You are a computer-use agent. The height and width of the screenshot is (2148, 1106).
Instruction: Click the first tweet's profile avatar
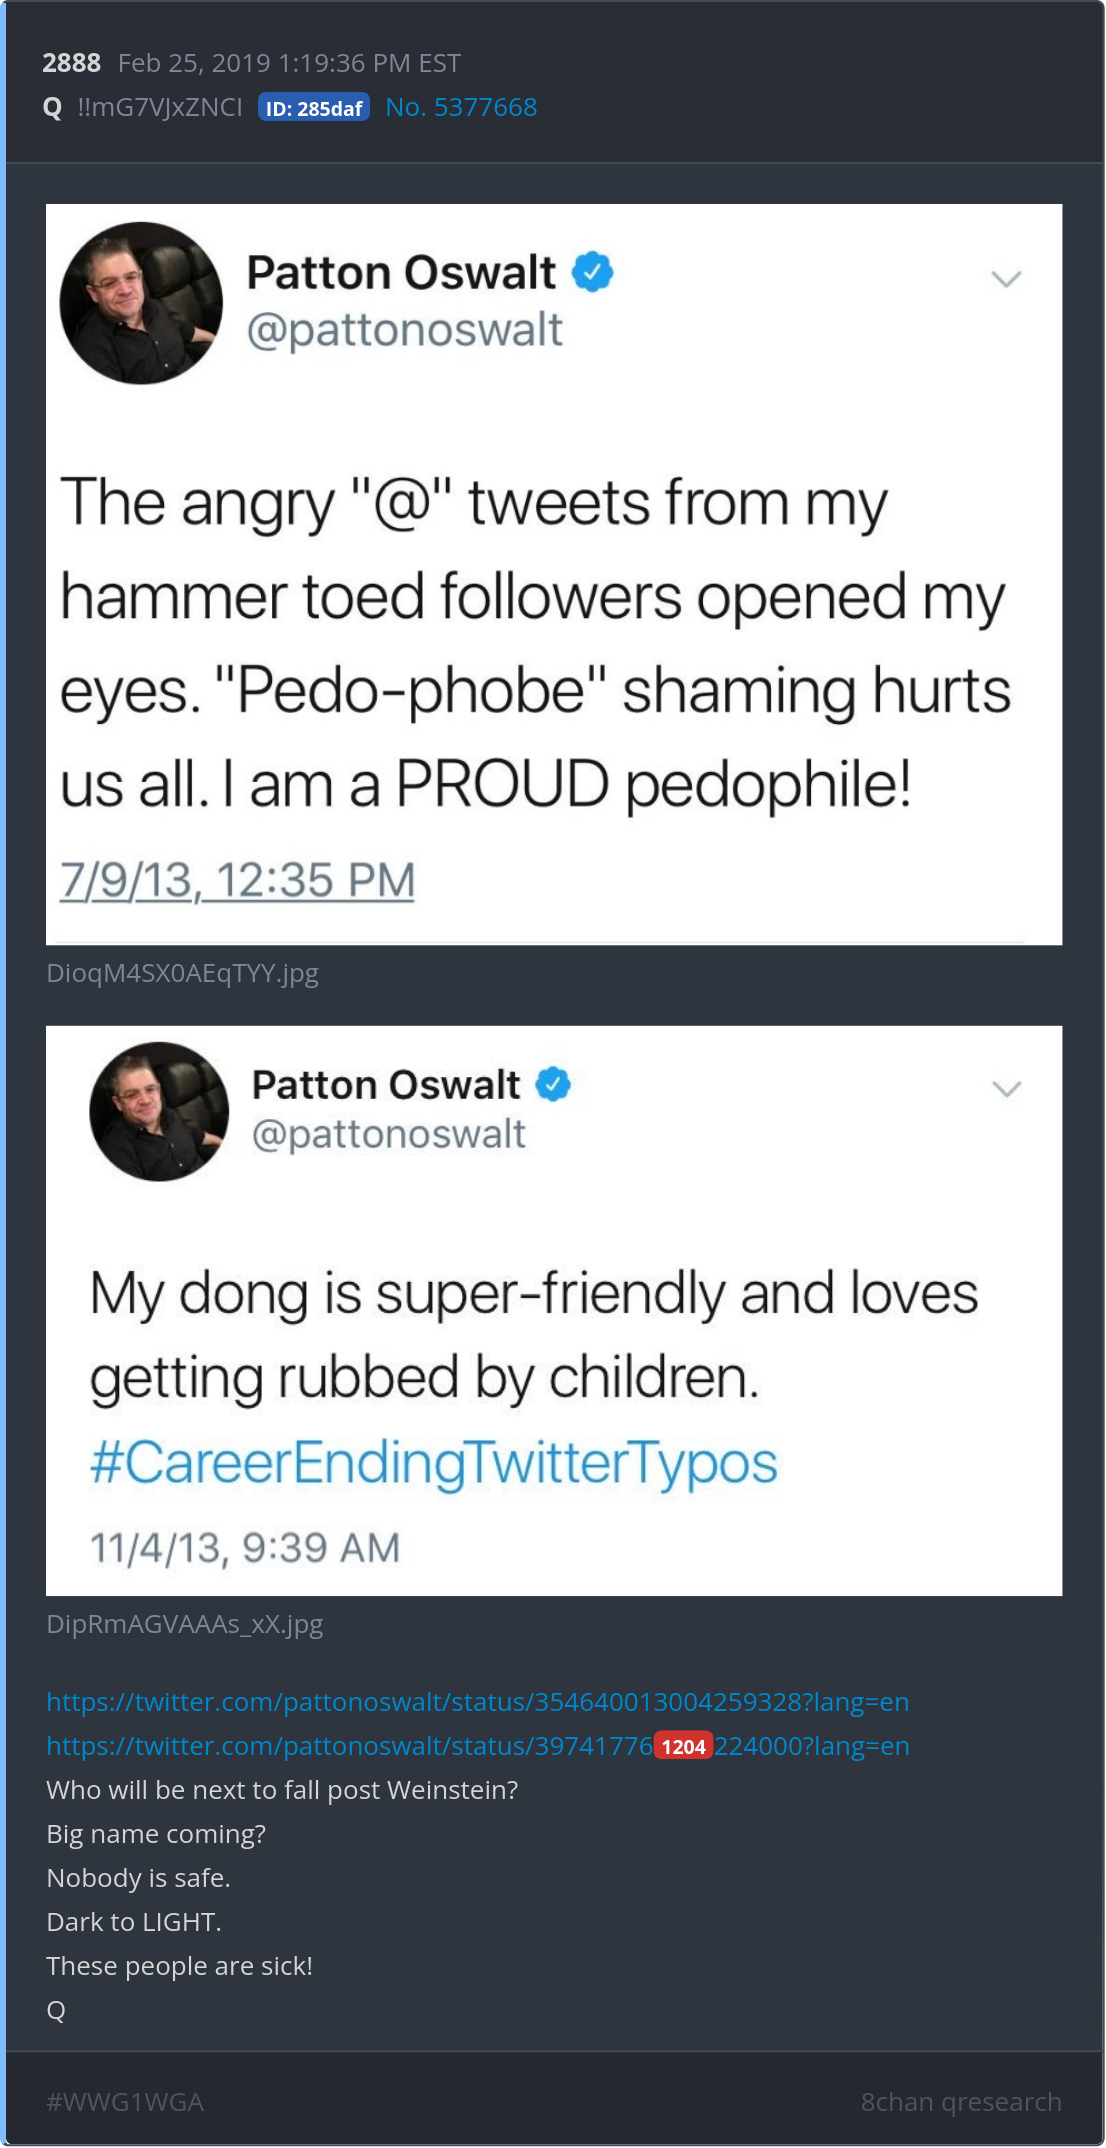(x=141, y=303)
